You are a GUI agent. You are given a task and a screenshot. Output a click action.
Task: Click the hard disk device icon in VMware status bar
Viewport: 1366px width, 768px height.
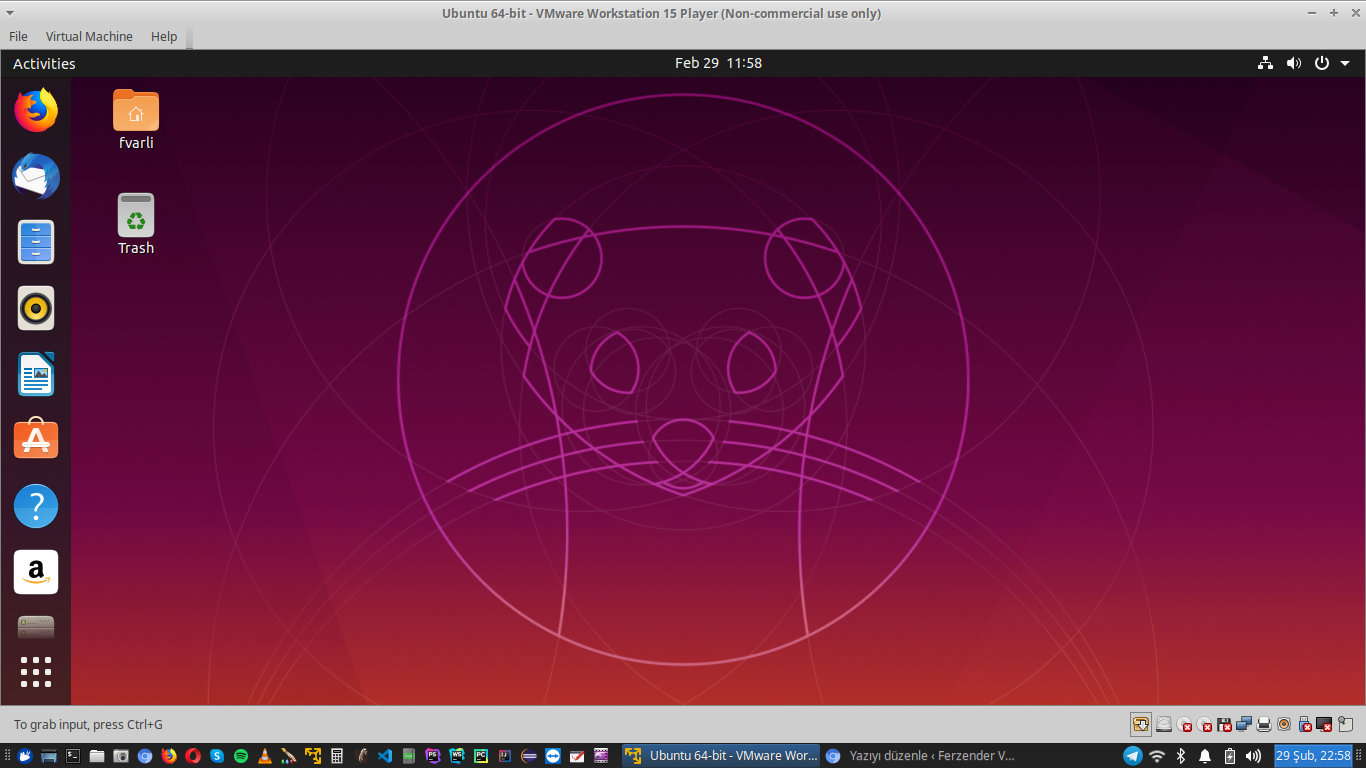(x=1164, y=724)
